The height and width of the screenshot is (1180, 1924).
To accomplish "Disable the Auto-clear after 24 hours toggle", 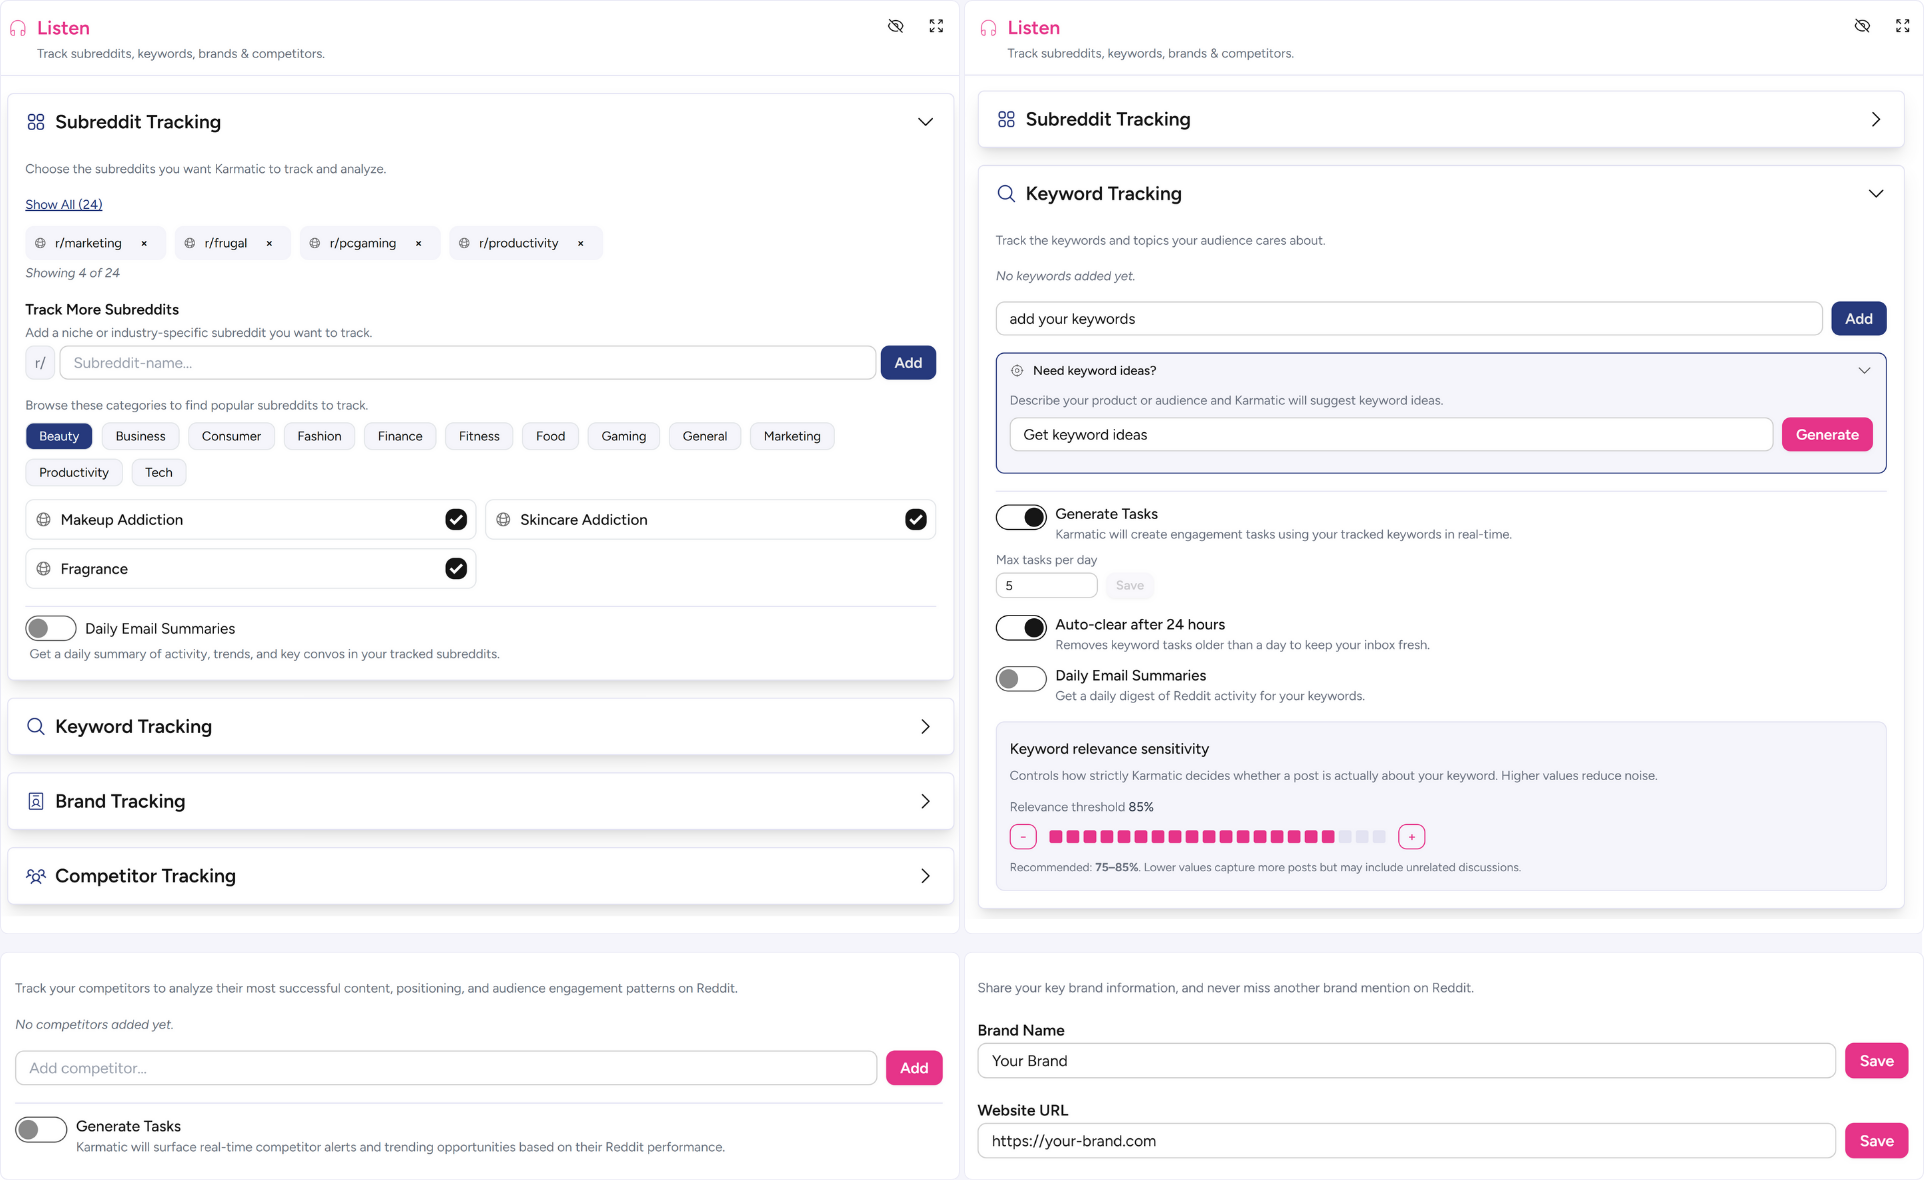I will point(1021,627).
